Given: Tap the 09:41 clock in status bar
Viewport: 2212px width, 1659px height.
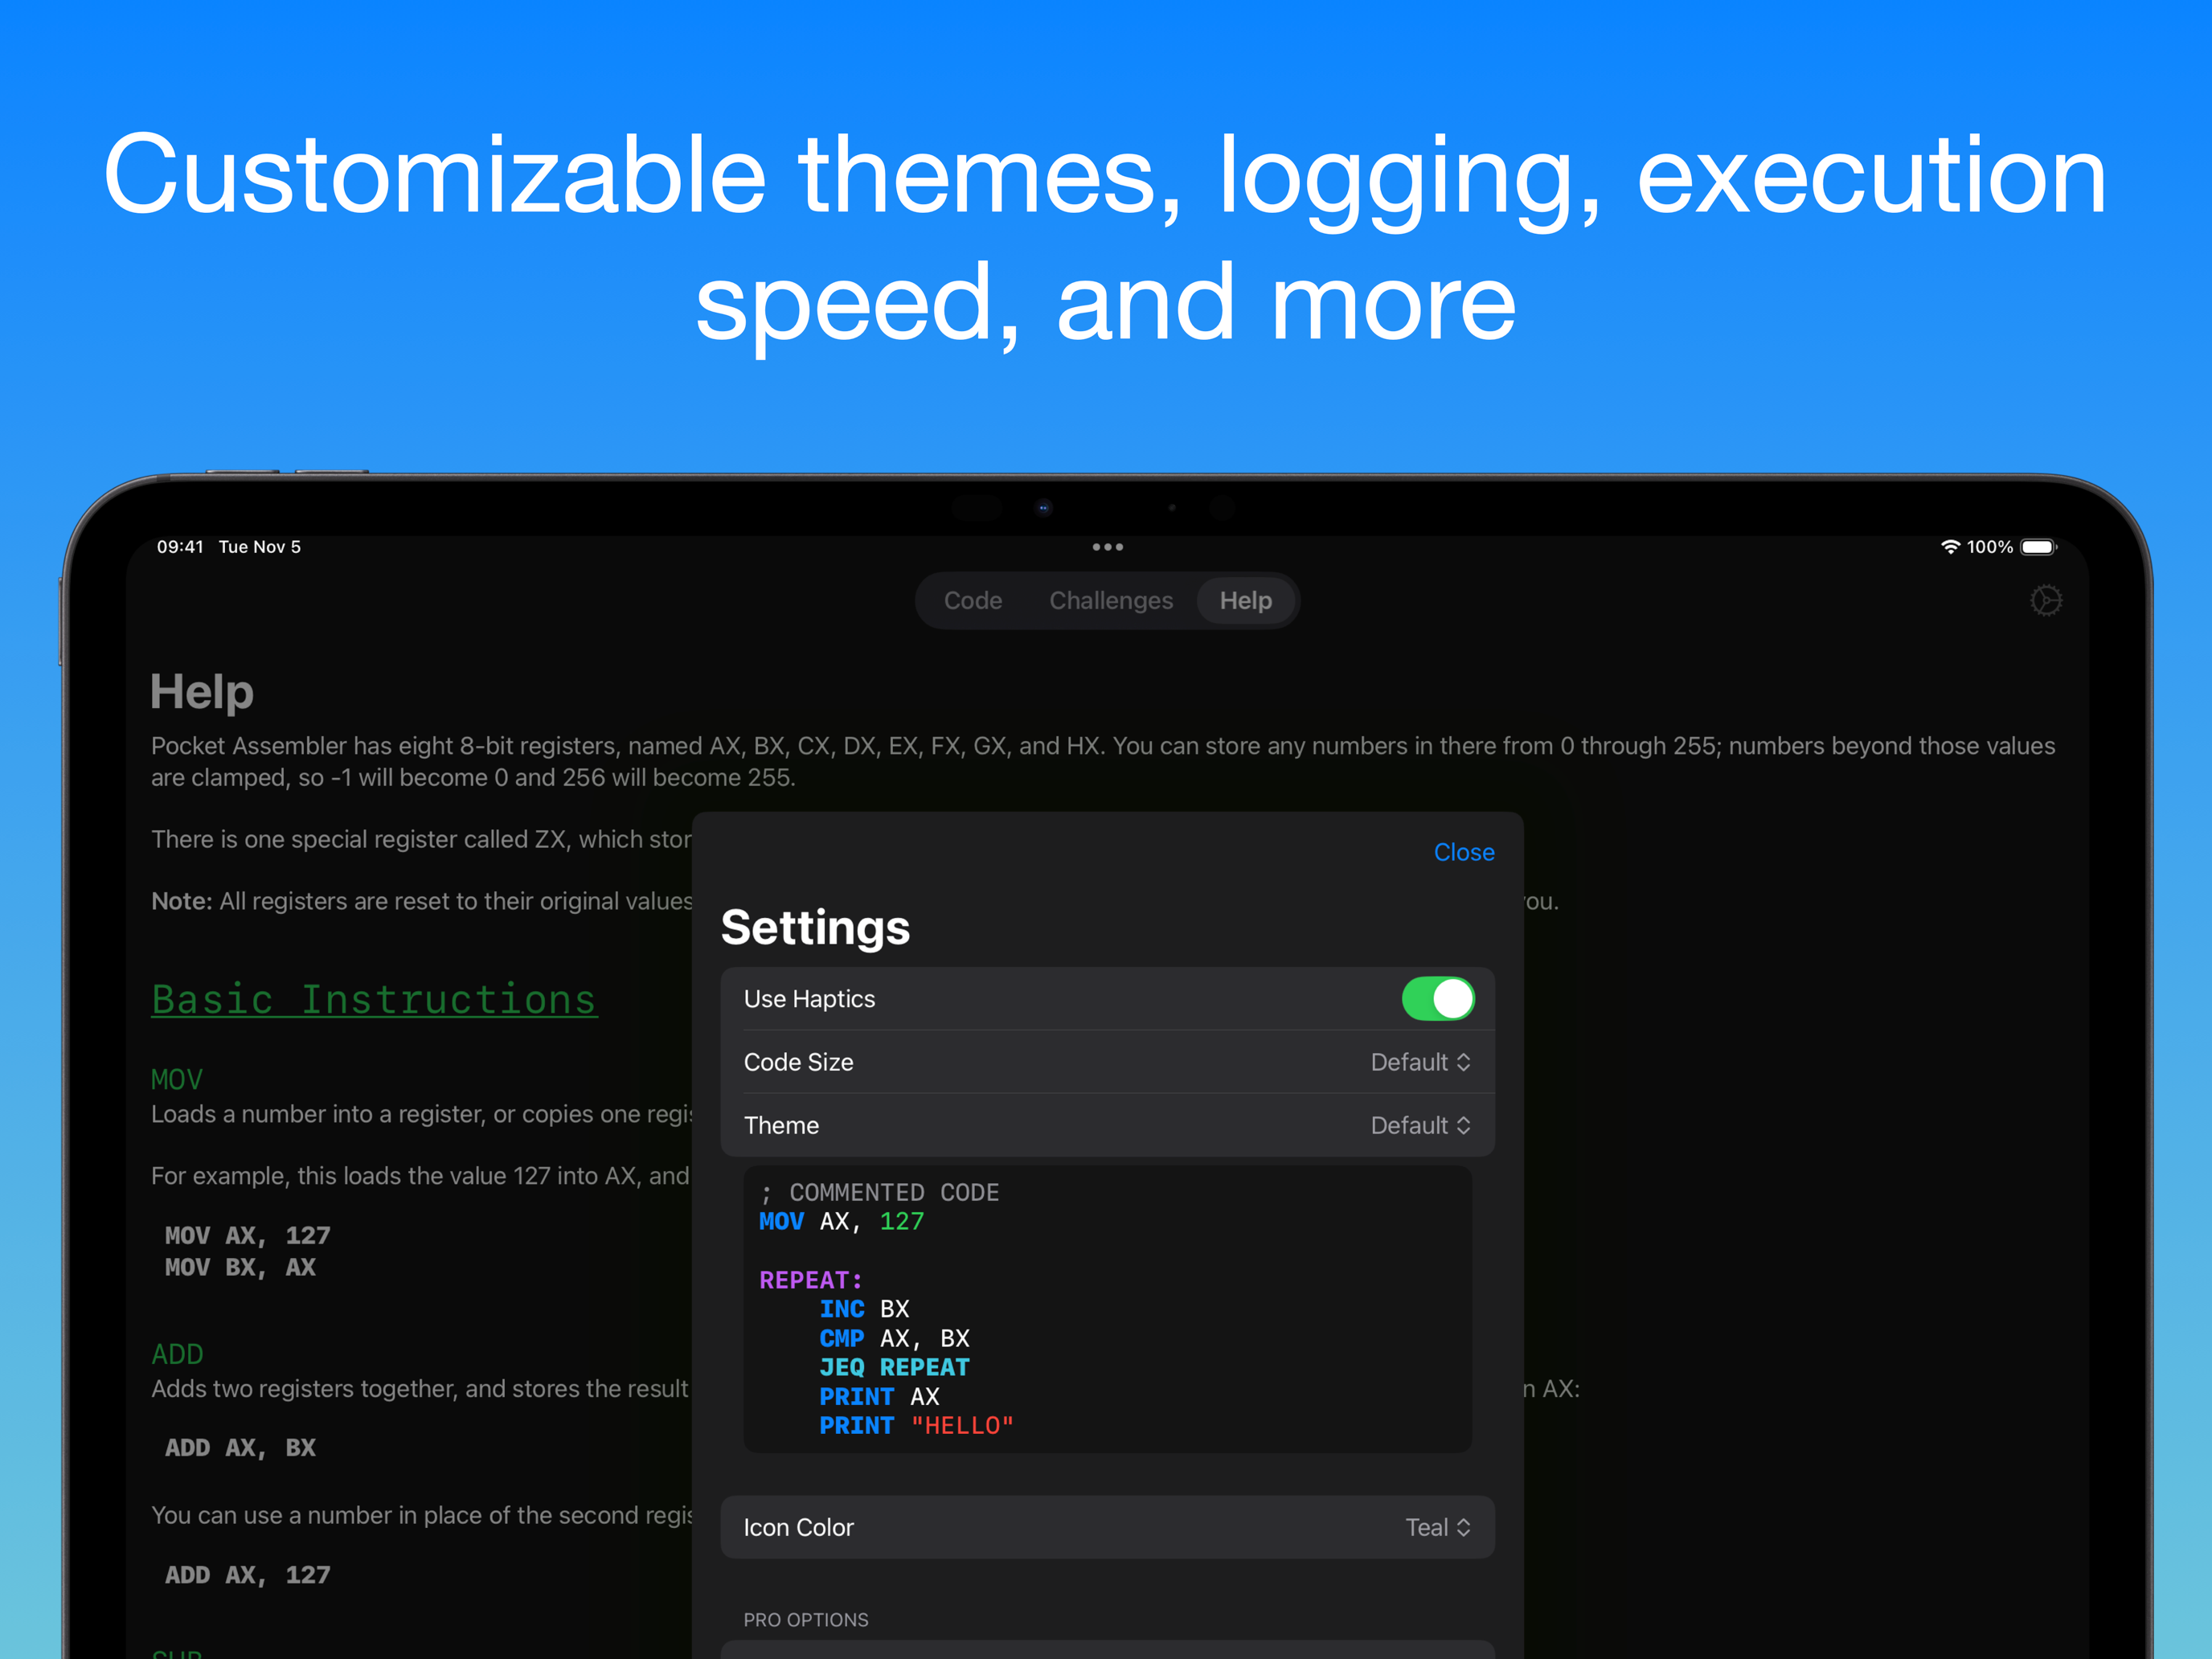Looking at the screenshot, I should point(180,547).
